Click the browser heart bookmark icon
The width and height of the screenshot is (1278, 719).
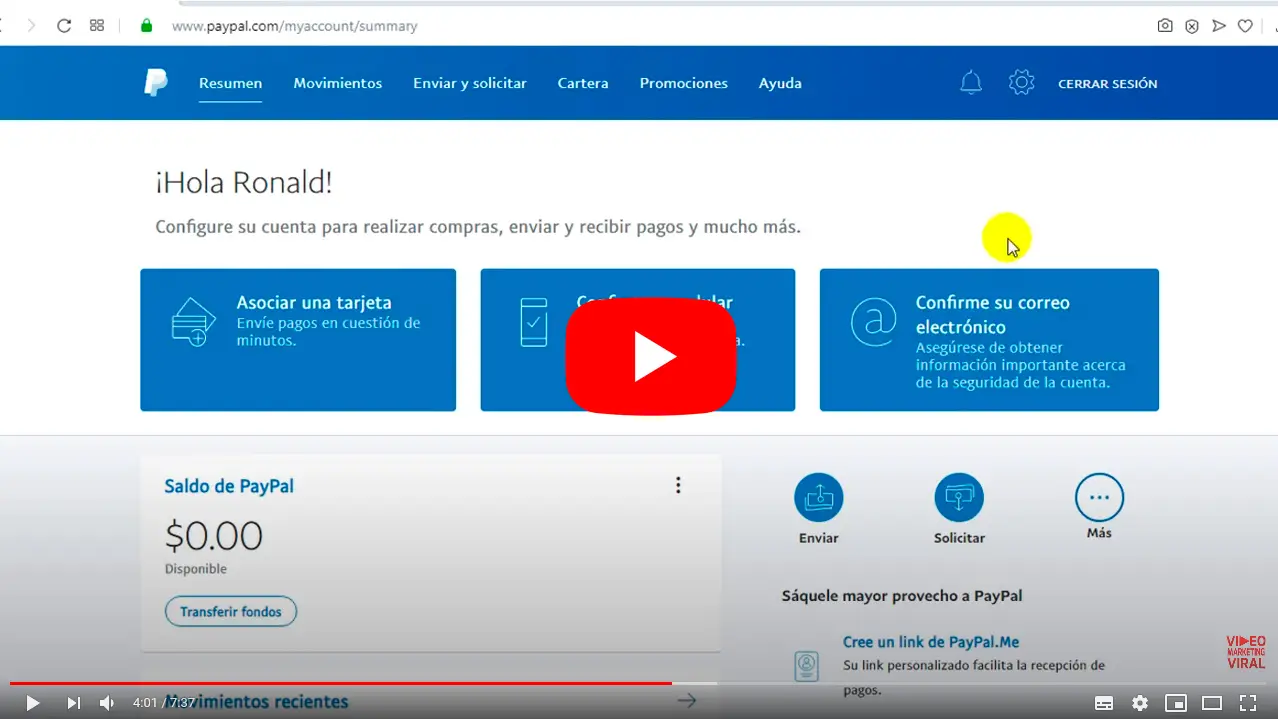pyautogui.click(x=1245, y=26)
